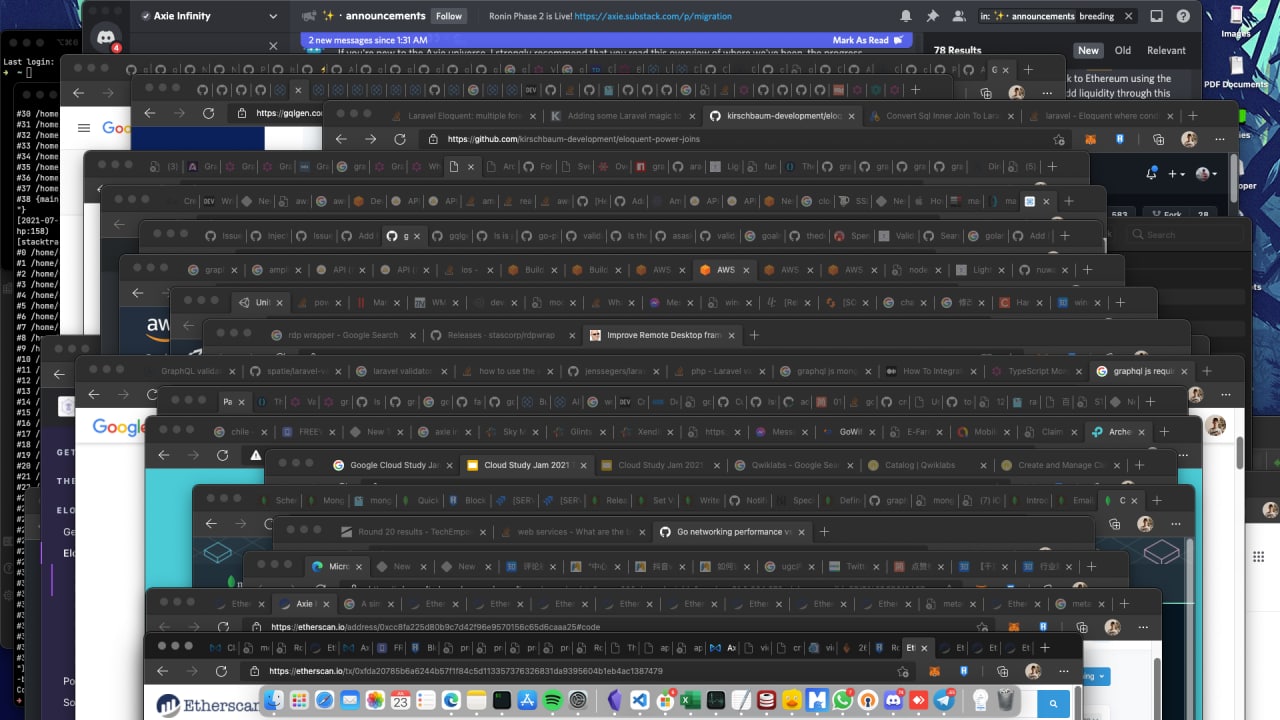The image size is (1280, 720).
Task: Toggle the bookmark star in the GitHub address bar
Action: 1059,140
